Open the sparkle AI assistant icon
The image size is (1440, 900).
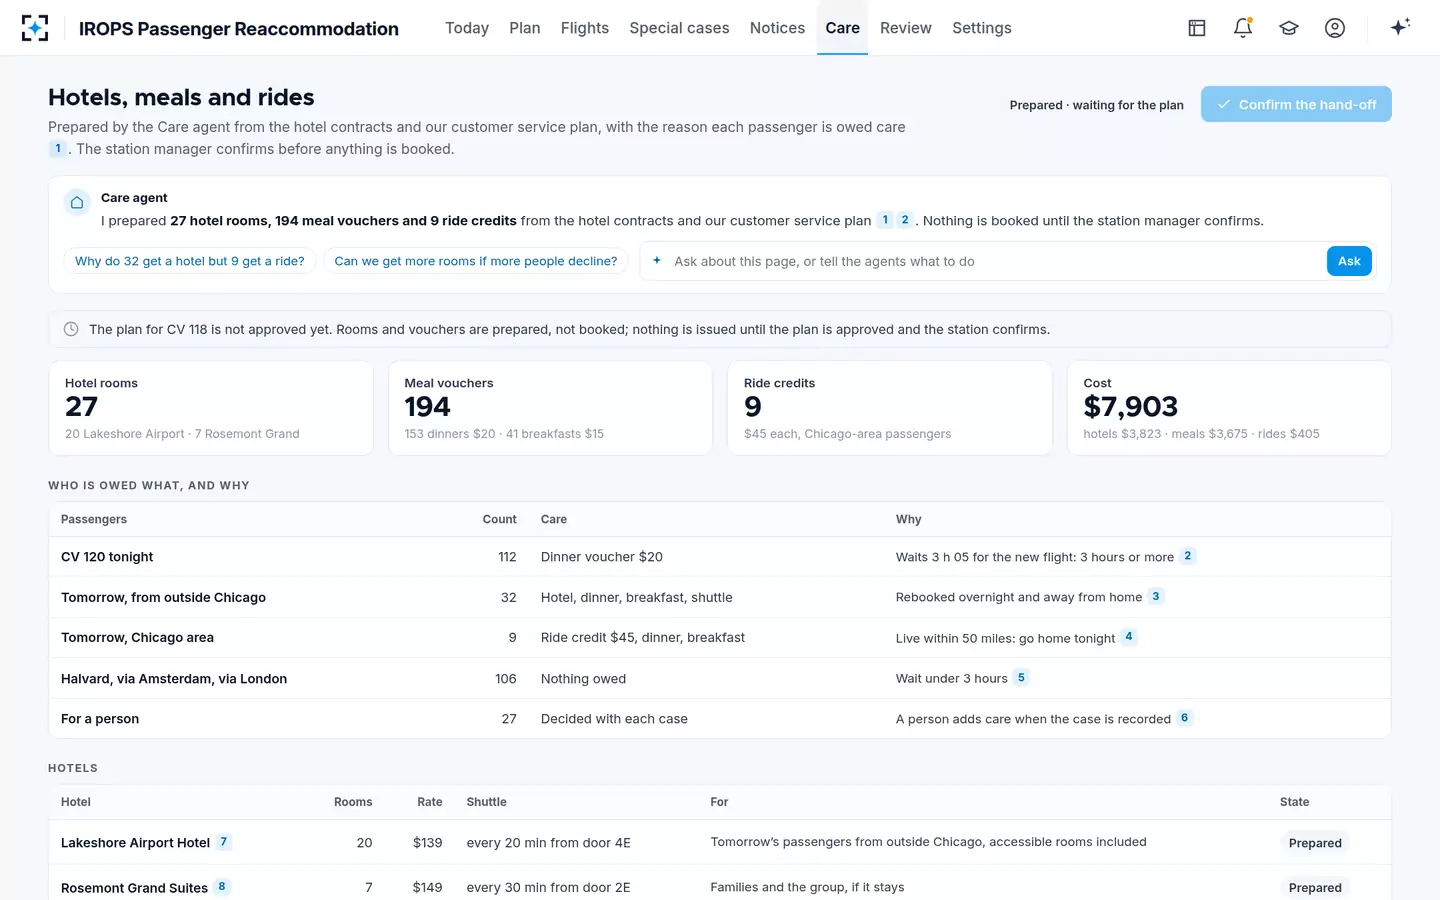[1400, 27]
